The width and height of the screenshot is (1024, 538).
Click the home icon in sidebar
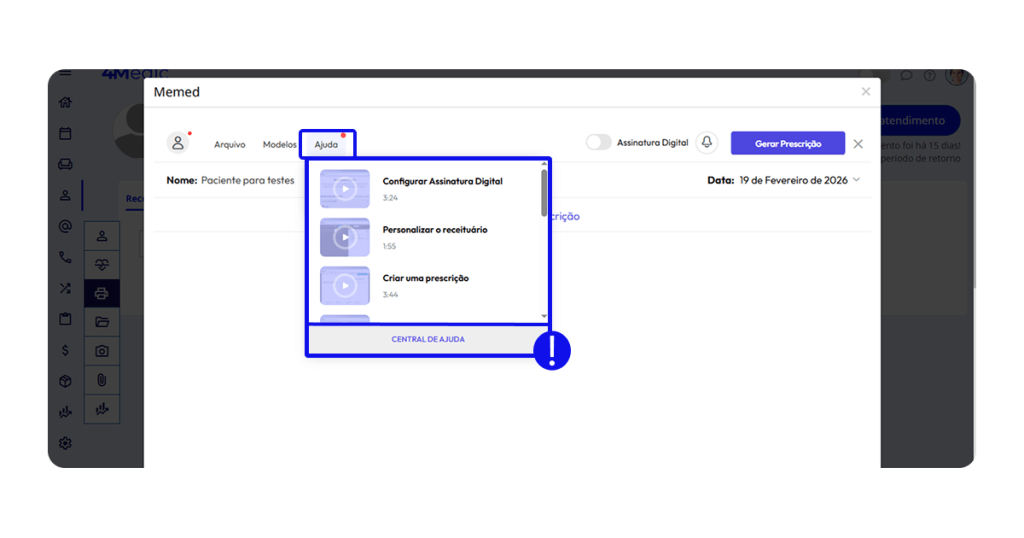click(65, 102)
